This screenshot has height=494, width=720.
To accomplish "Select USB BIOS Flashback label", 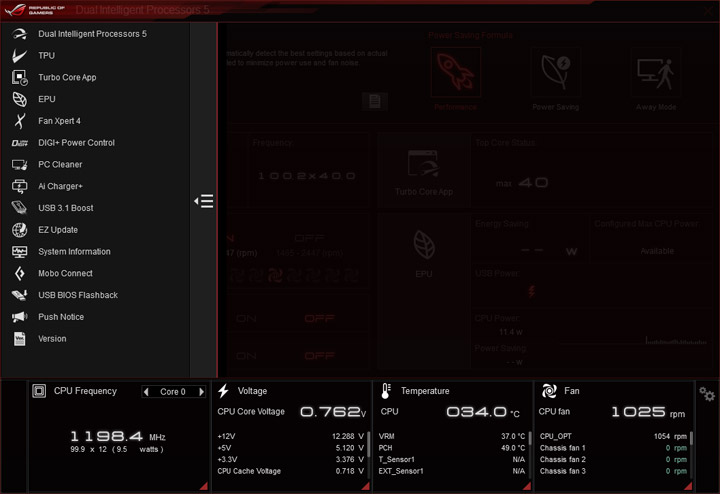I will 78,295.
